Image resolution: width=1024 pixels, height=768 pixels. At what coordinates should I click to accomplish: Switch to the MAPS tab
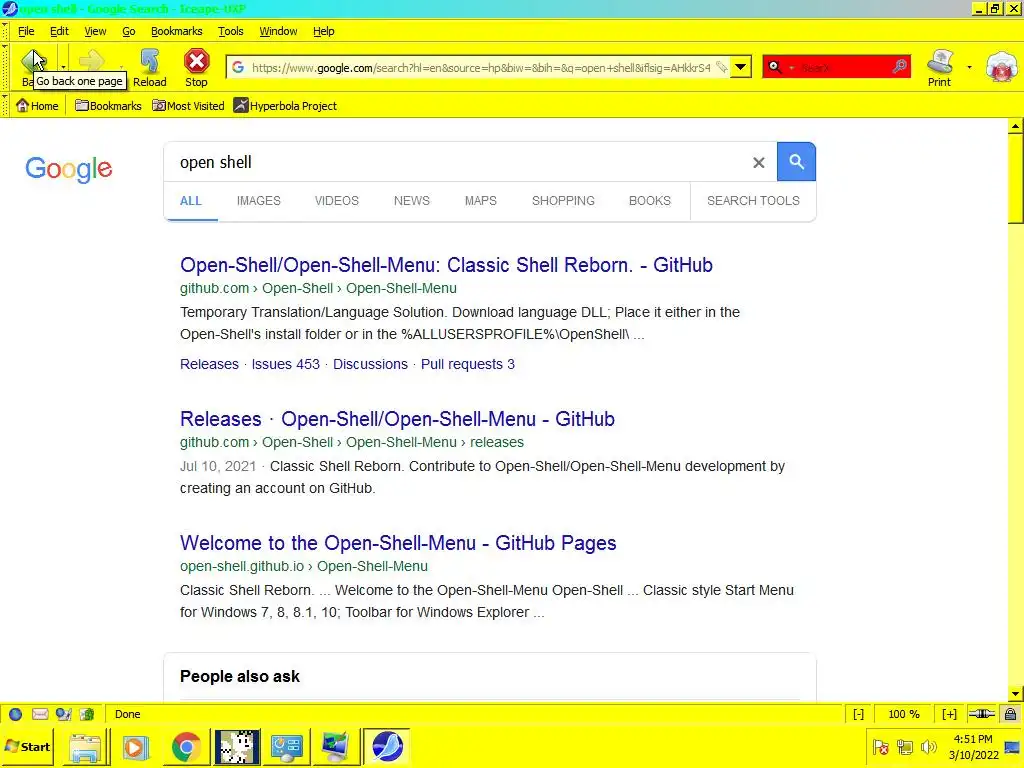(x=481, y=201)
